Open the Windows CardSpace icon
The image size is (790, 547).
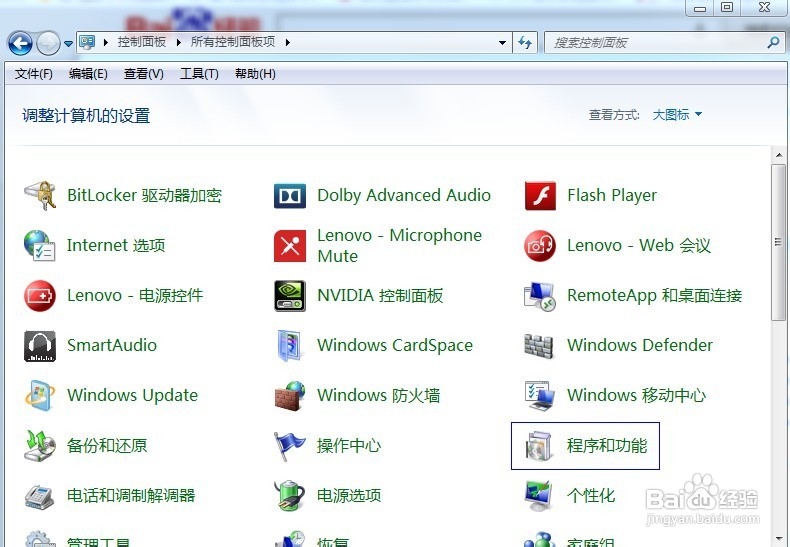click(x=290, y=346)
